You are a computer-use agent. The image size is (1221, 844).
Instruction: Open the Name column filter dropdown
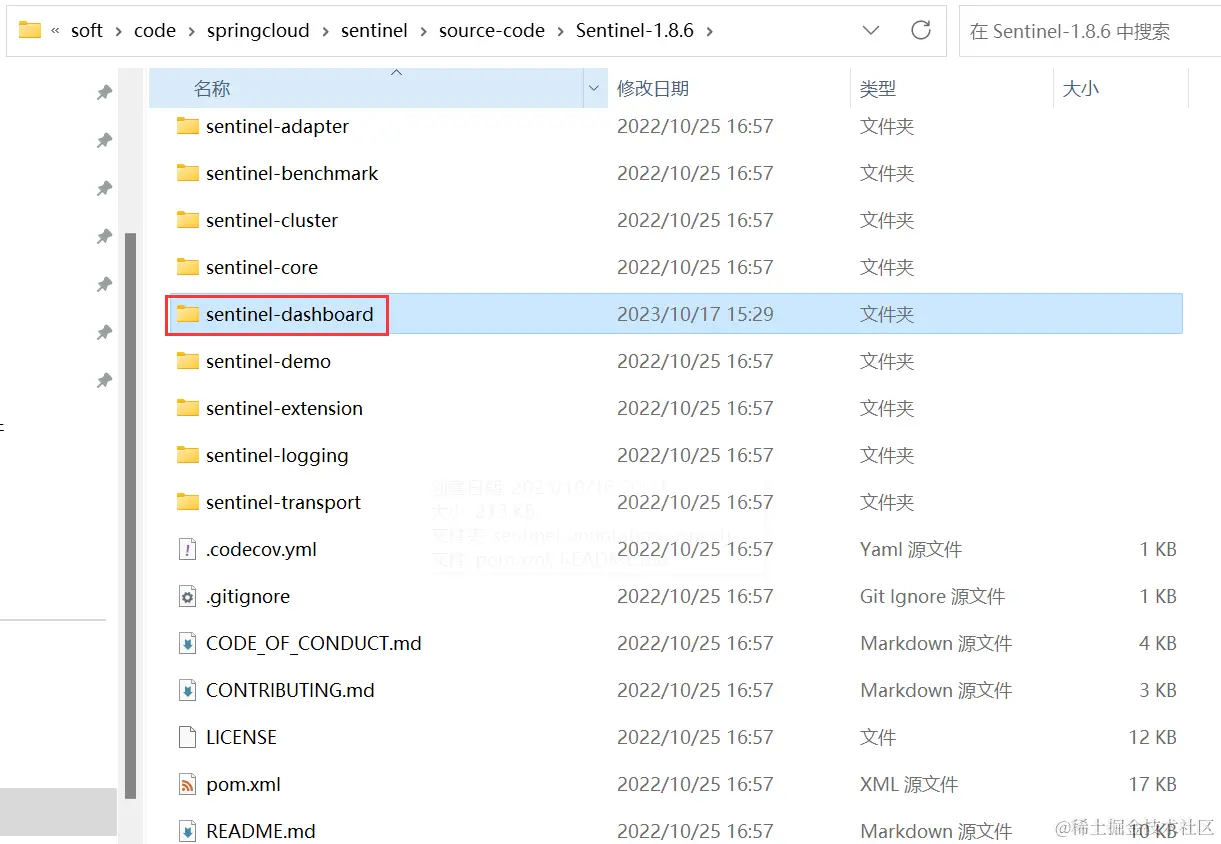point(595,89)
